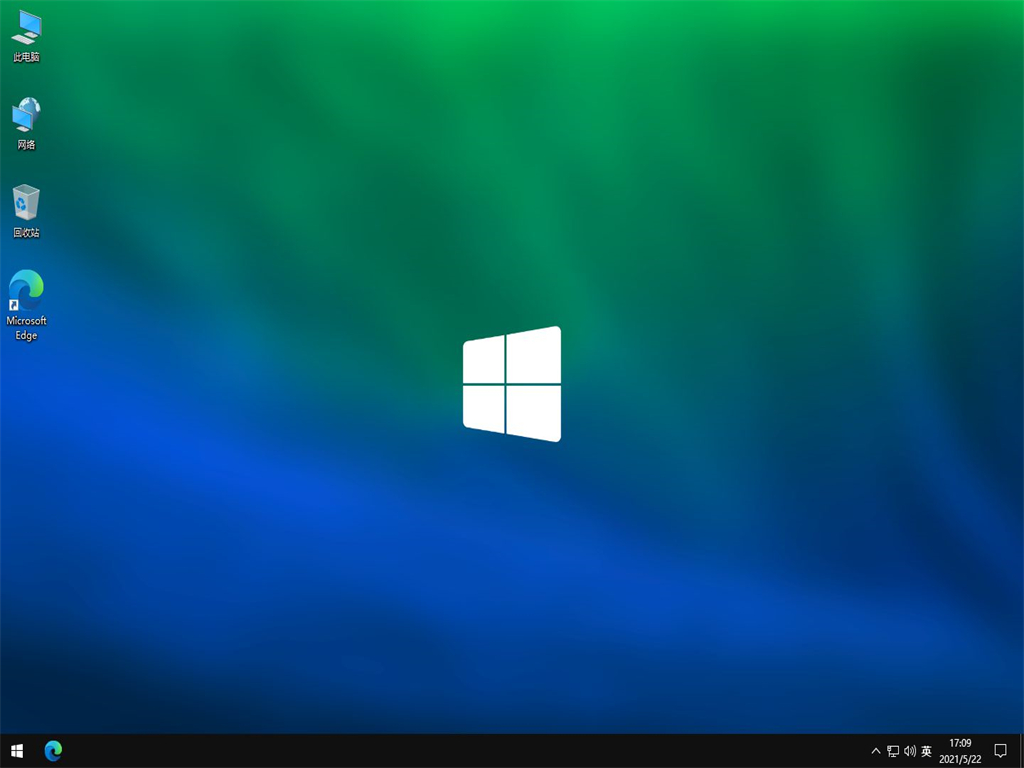This screenshot has height=768, width=1024.
Task: Click the time 17:09 in the taskbar
Action: coord(960,744)
